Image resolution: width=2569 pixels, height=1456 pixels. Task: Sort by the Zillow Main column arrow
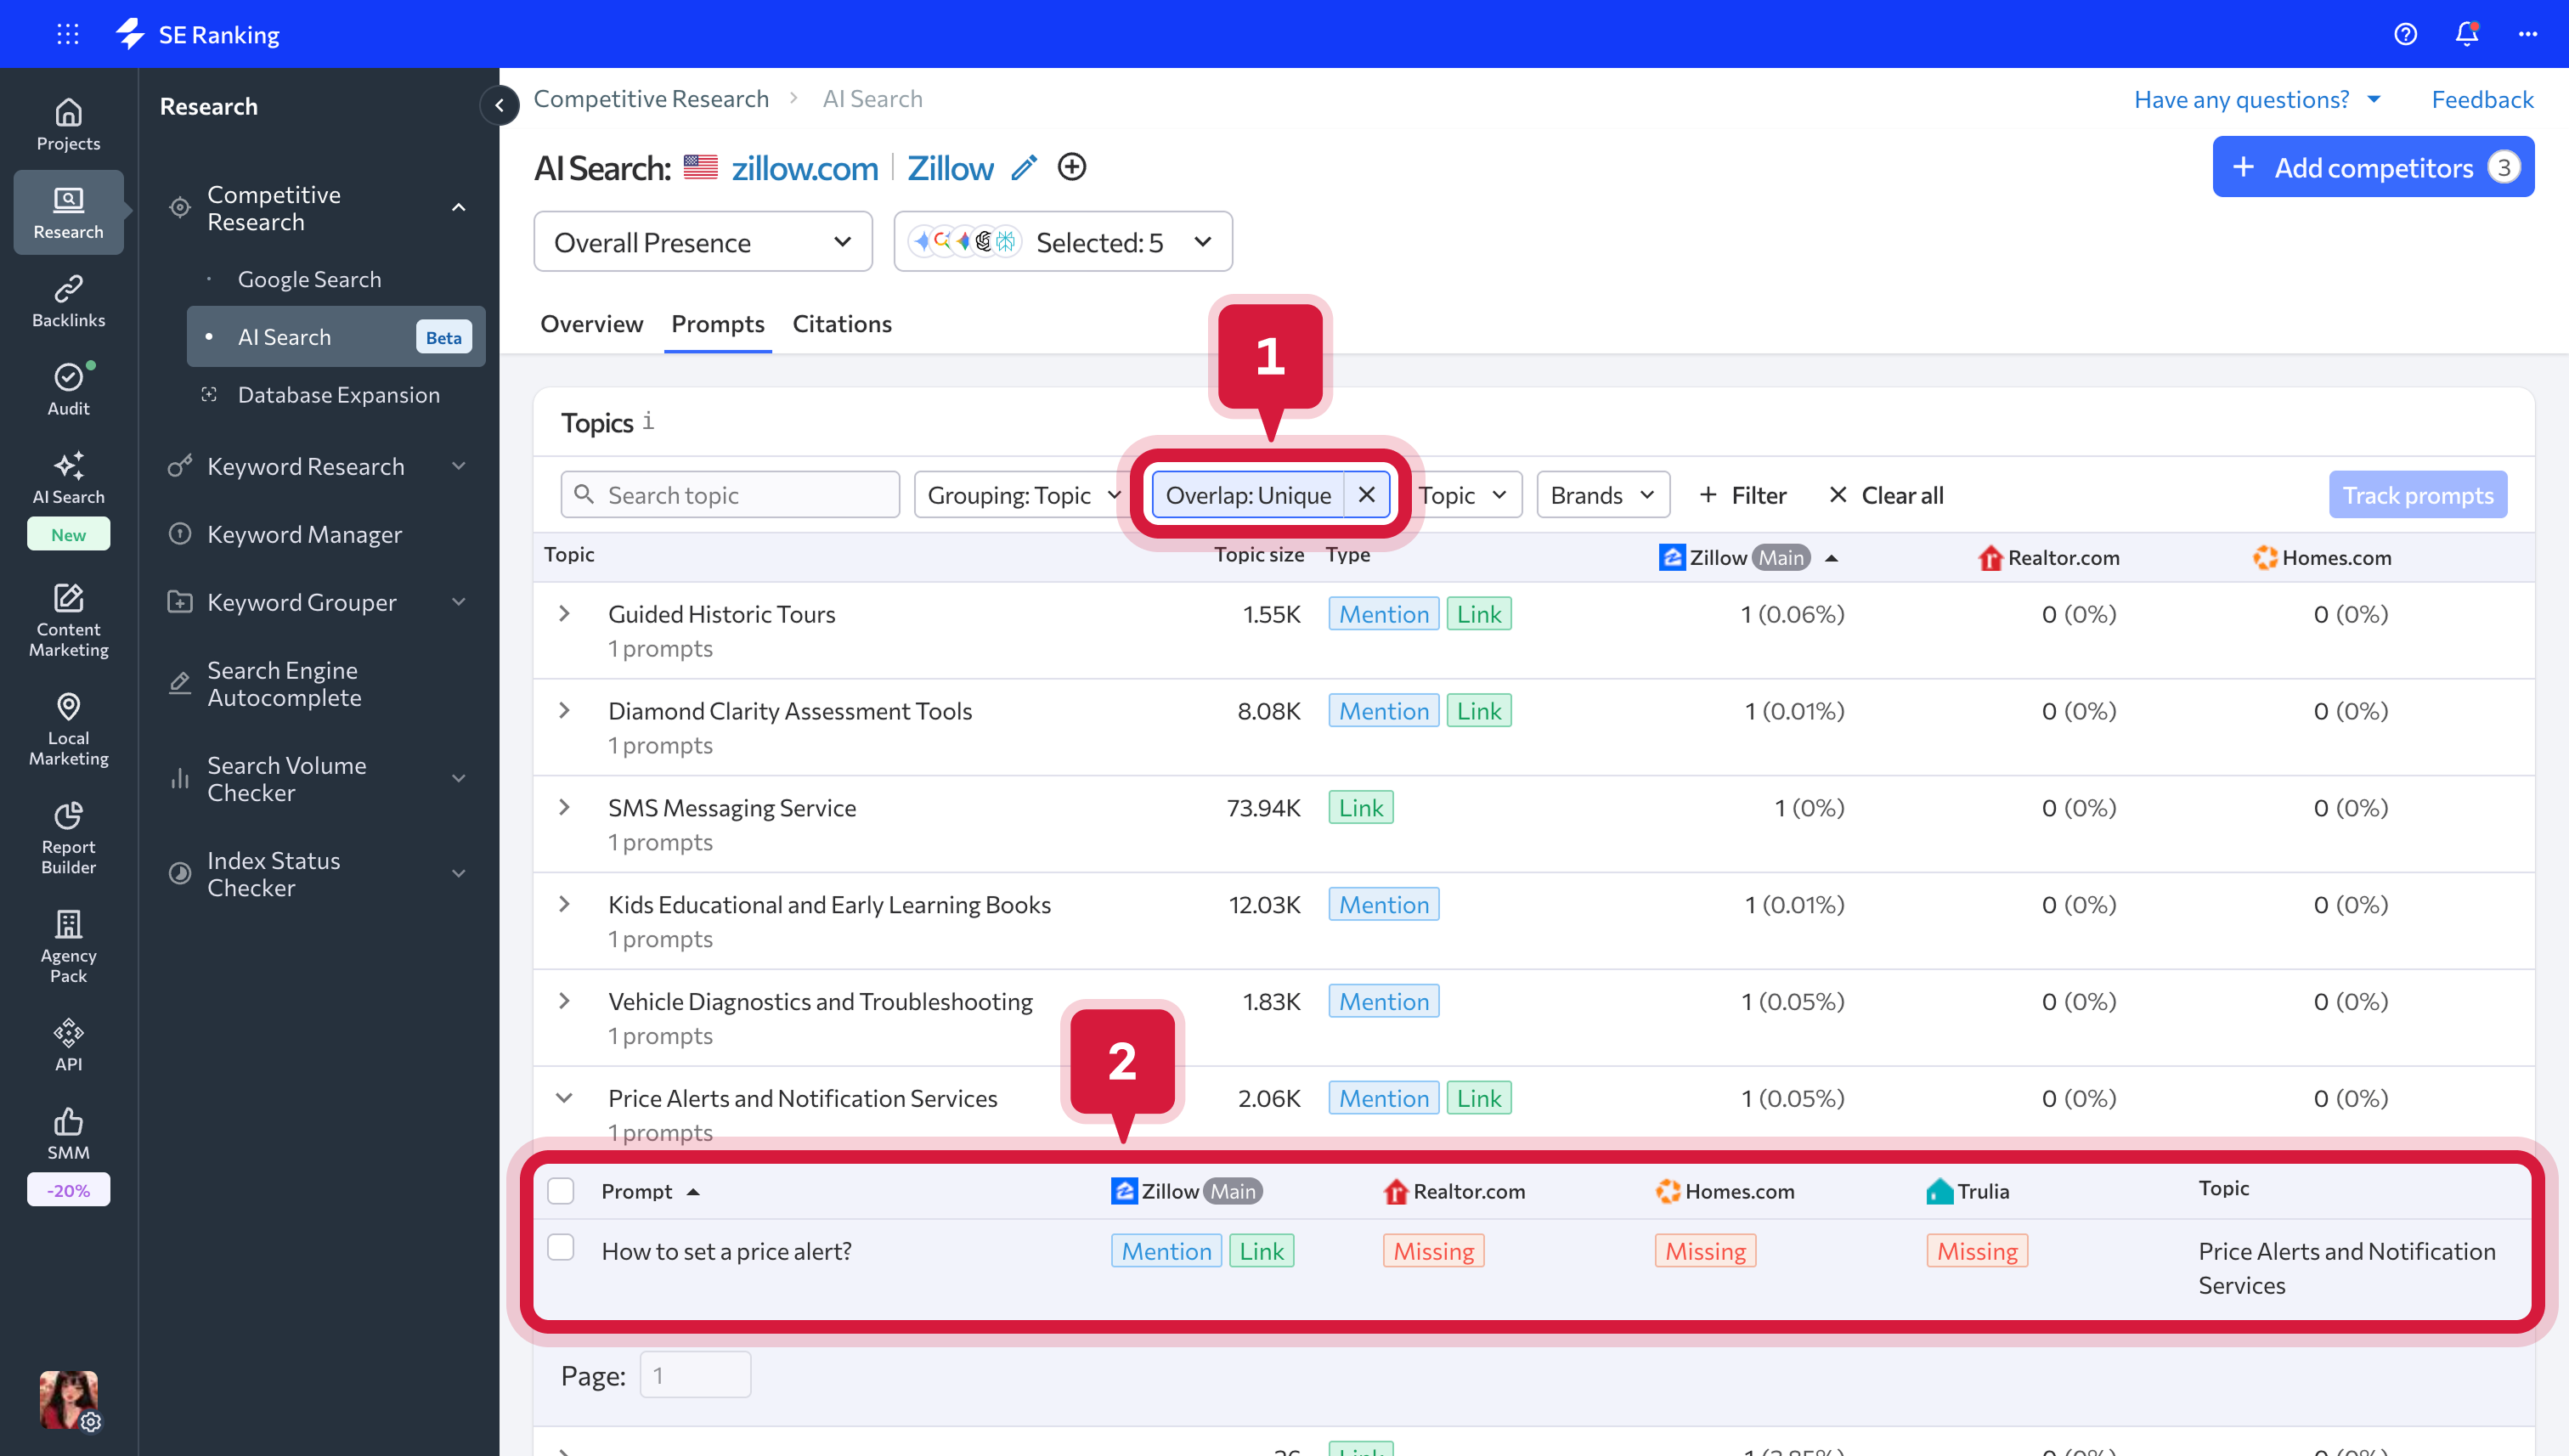1831,558
